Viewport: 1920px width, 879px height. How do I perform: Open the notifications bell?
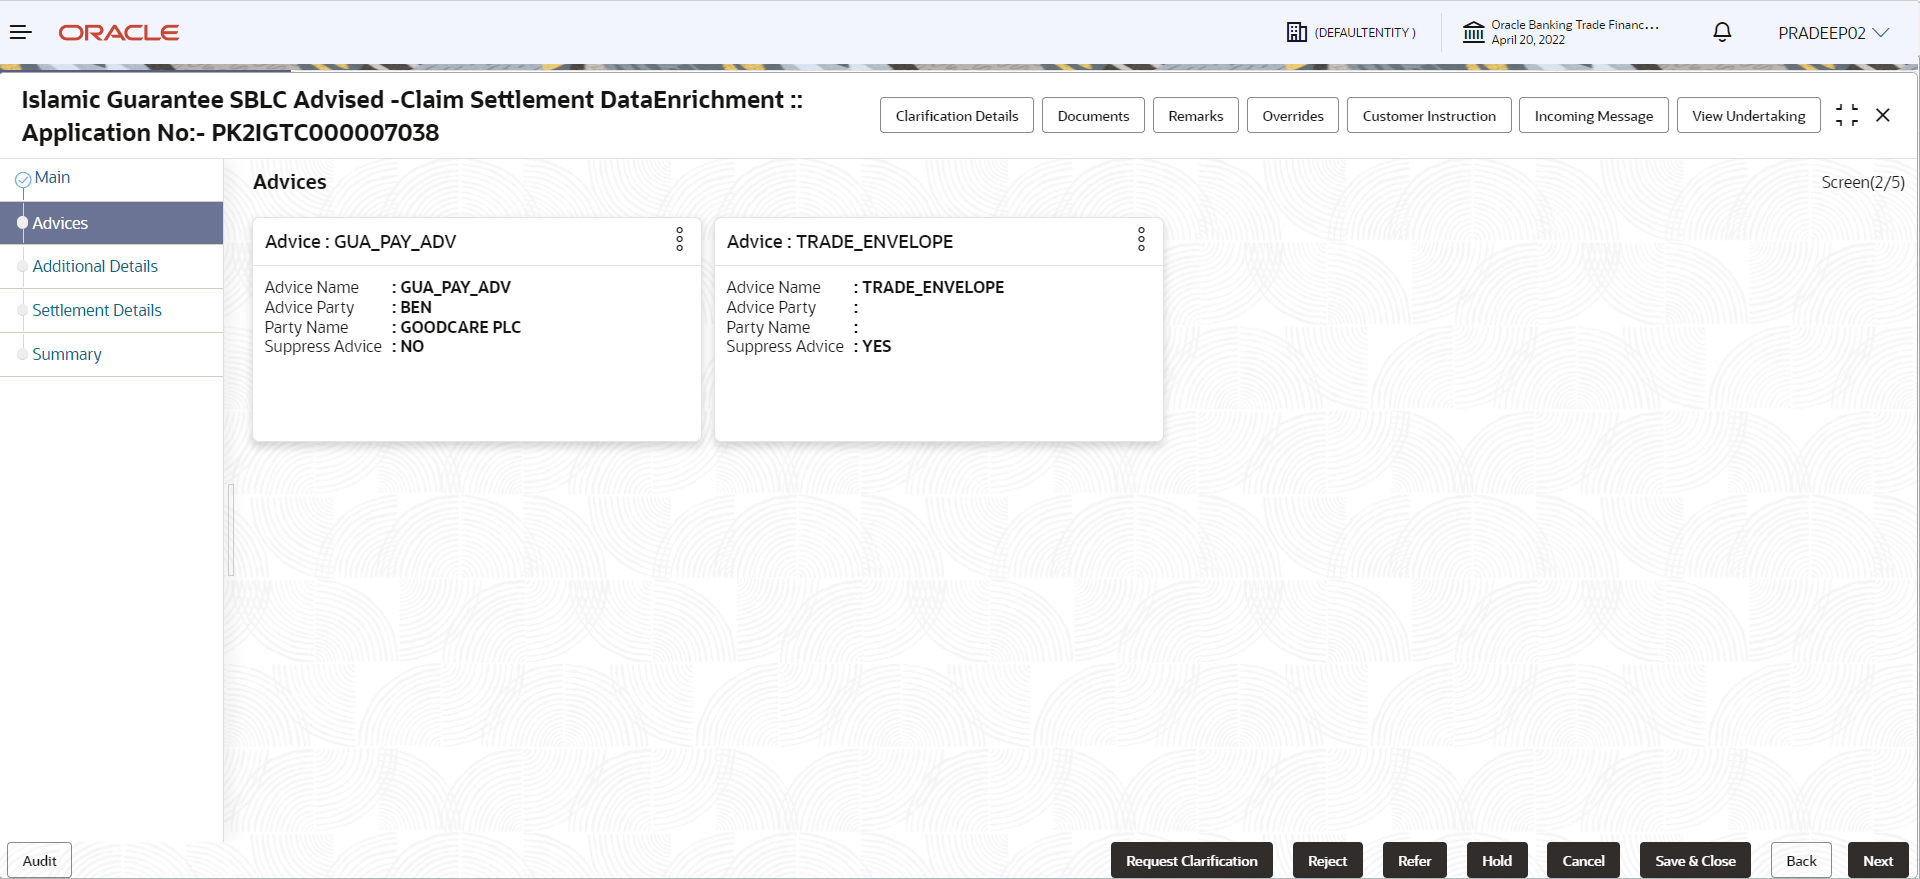tap(1722, 33)
